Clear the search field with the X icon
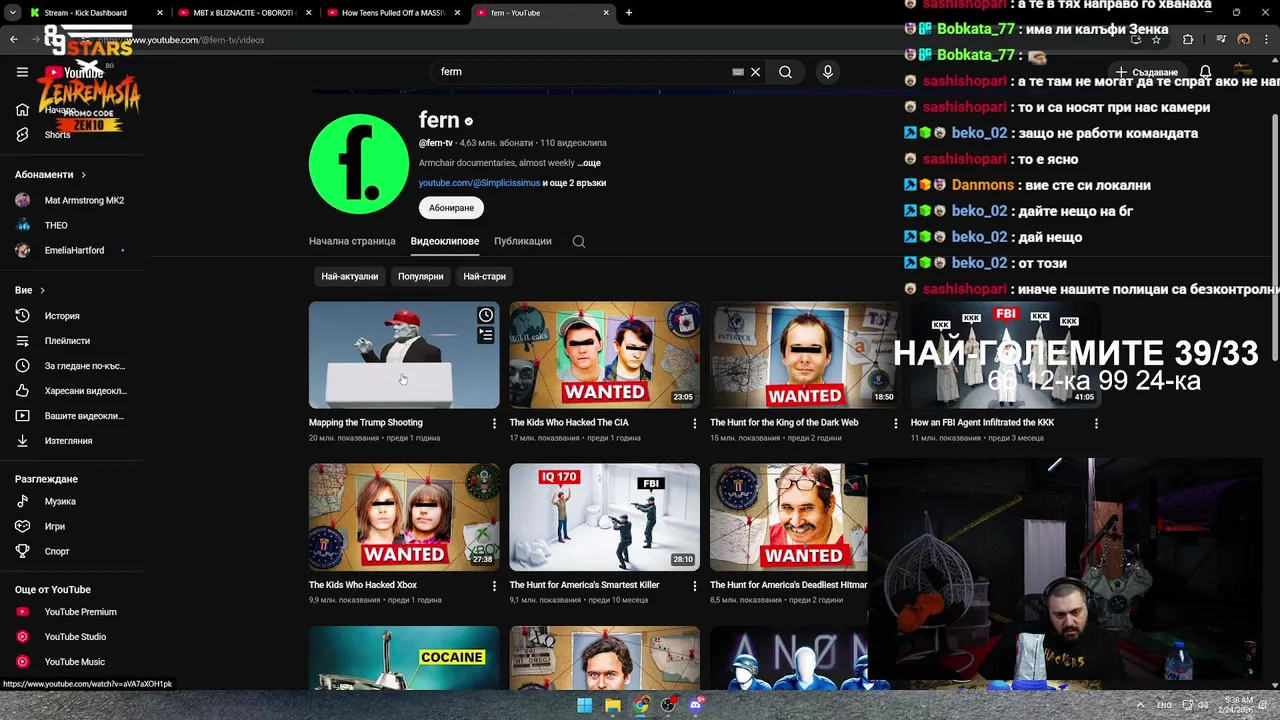The image size is (1280, 720). [756, 72]
